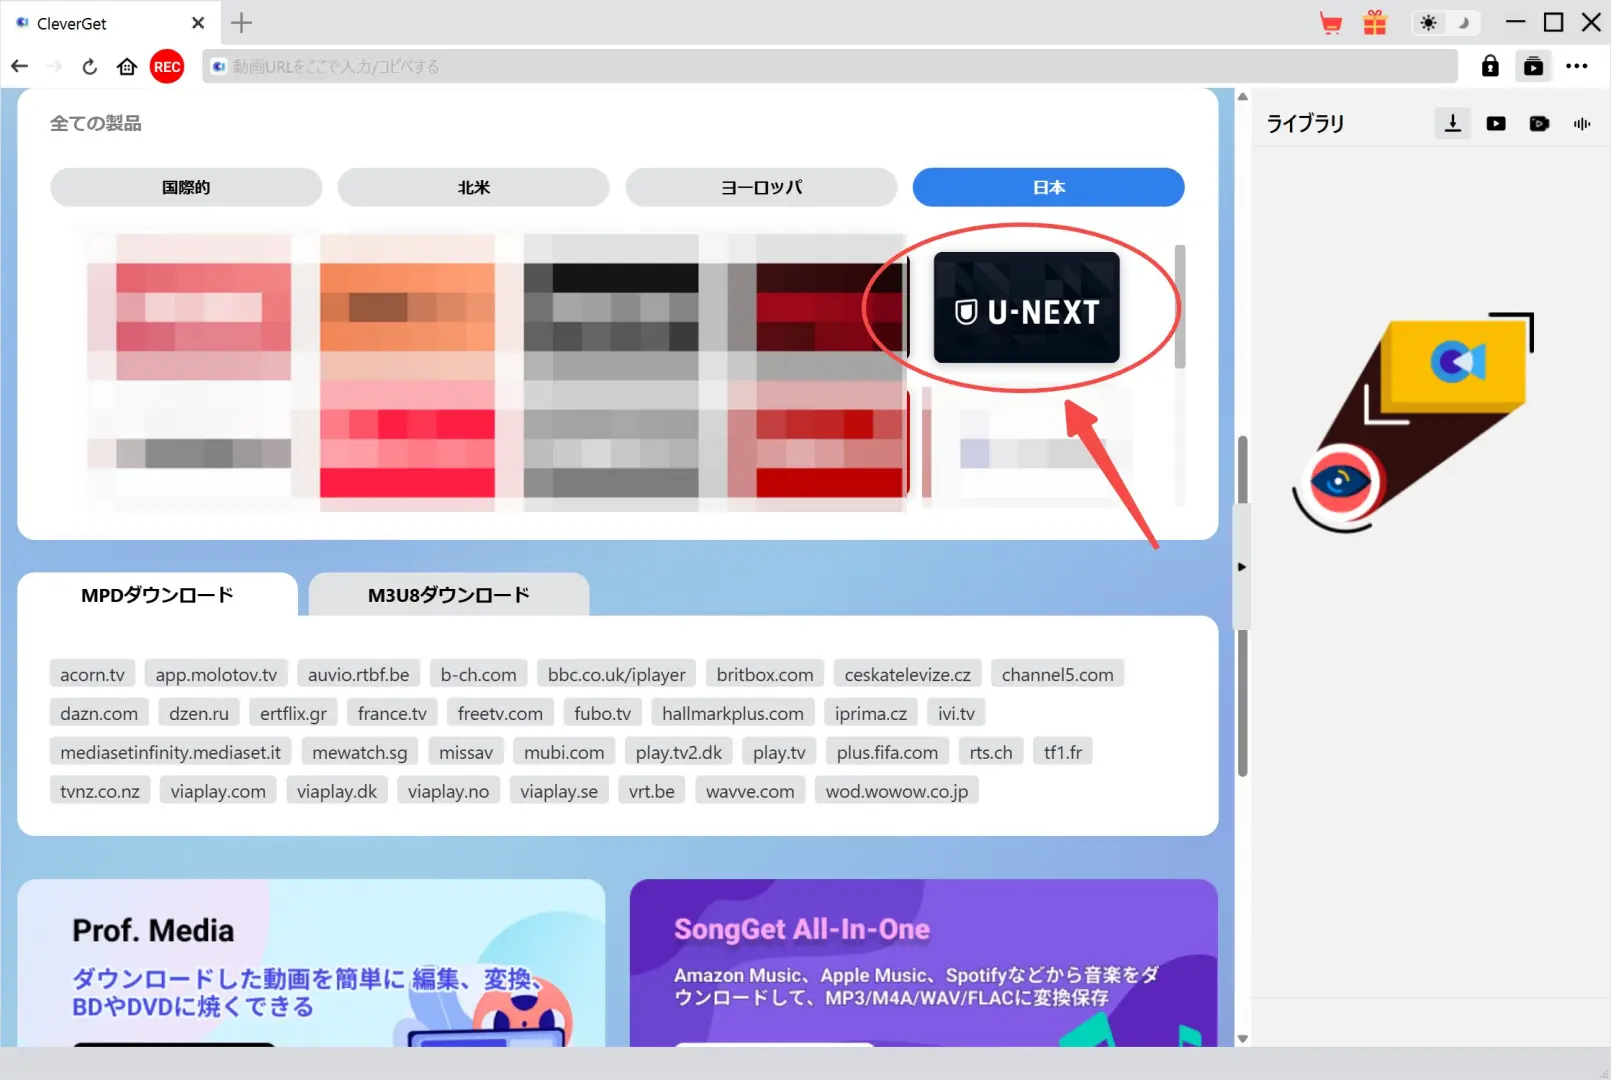Screen dimensions: 1611x1080
Task: Open the wavve.com site tag
Action: 750,791
